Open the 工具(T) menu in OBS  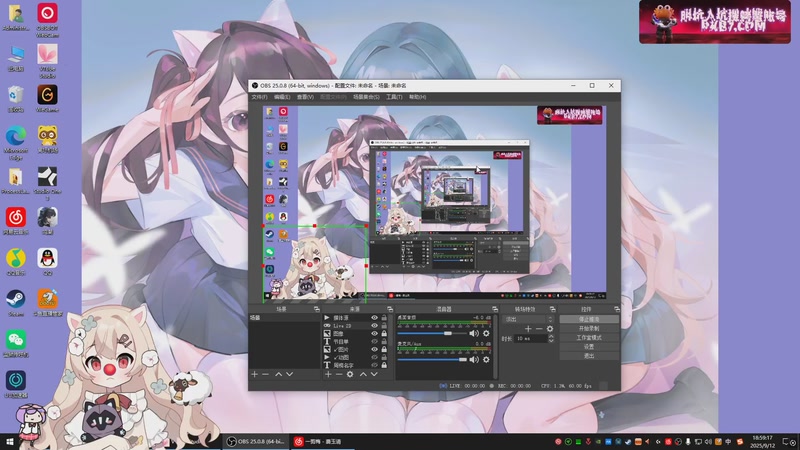(394, 97)
